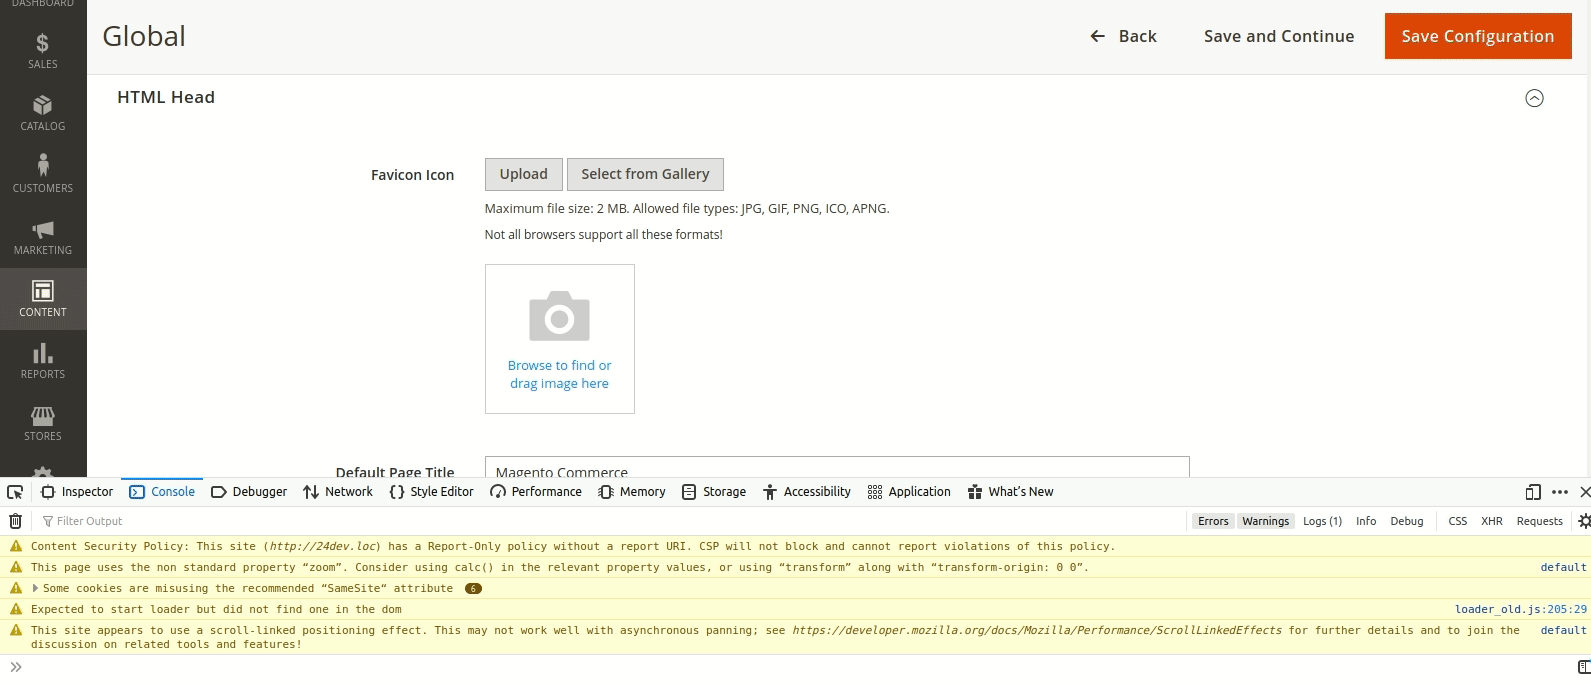Switch to the Storage tab
Screen dimensions: 1591x685
click(x=714, y=492)
